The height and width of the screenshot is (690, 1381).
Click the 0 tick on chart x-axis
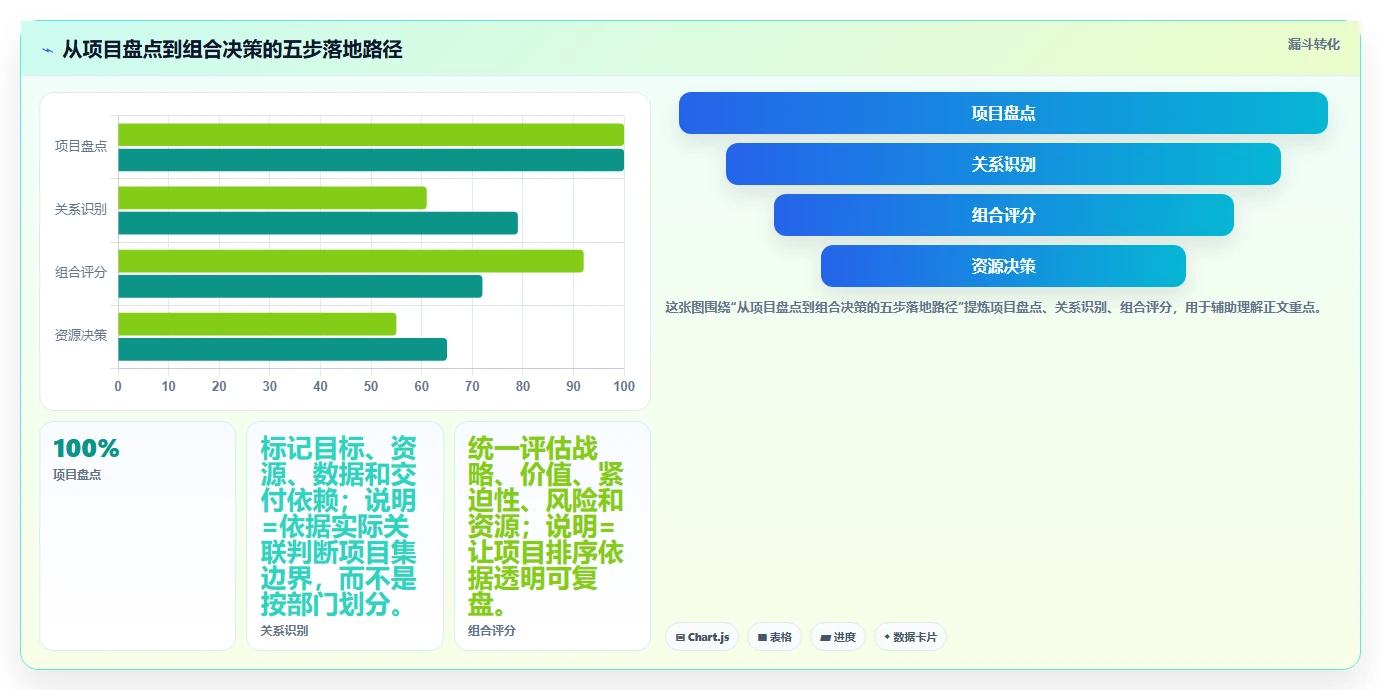(118, 386)
